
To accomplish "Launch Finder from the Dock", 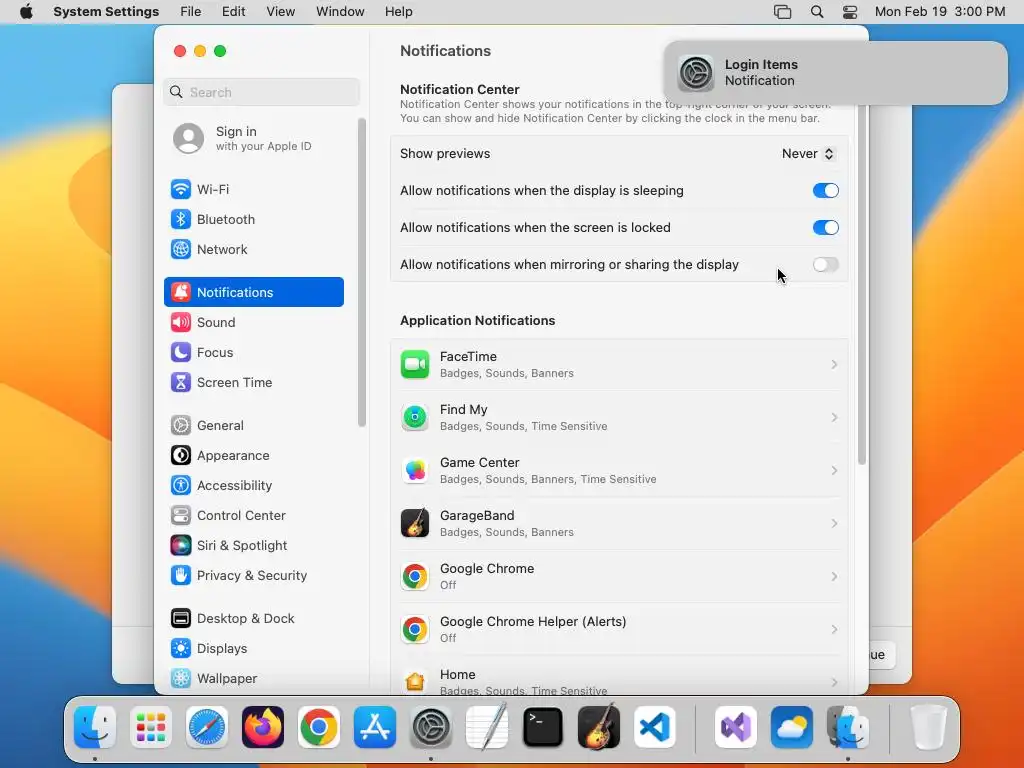I will click(95, 727).
